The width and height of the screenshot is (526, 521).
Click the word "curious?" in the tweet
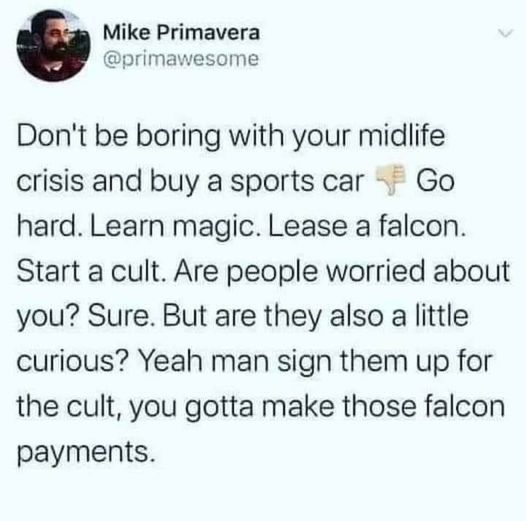pos(72,362)
